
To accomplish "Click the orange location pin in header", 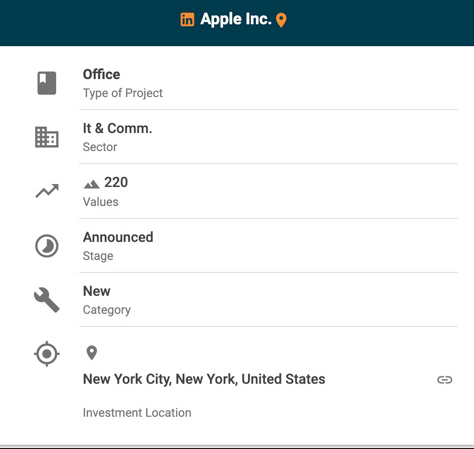I will [281, 20].
